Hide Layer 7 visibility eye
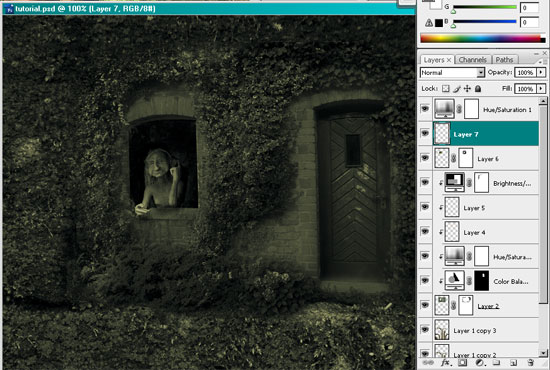Viewport: 550px width, 370px height. click(425, 133)
